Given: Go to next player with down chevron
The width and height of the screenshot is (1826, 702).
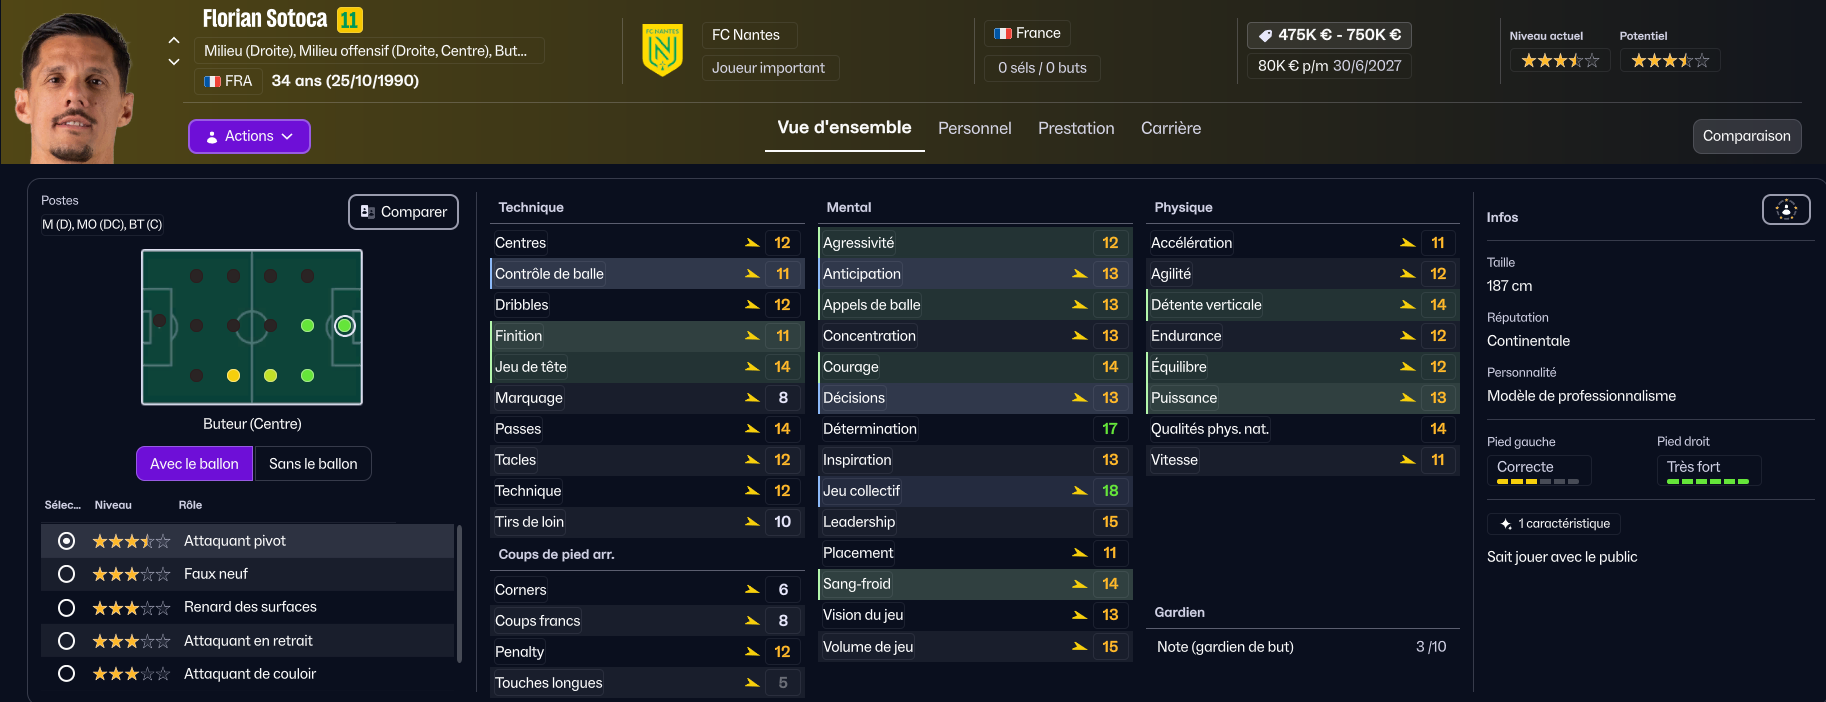Looking at the screenshot, I should click(174, 62).
